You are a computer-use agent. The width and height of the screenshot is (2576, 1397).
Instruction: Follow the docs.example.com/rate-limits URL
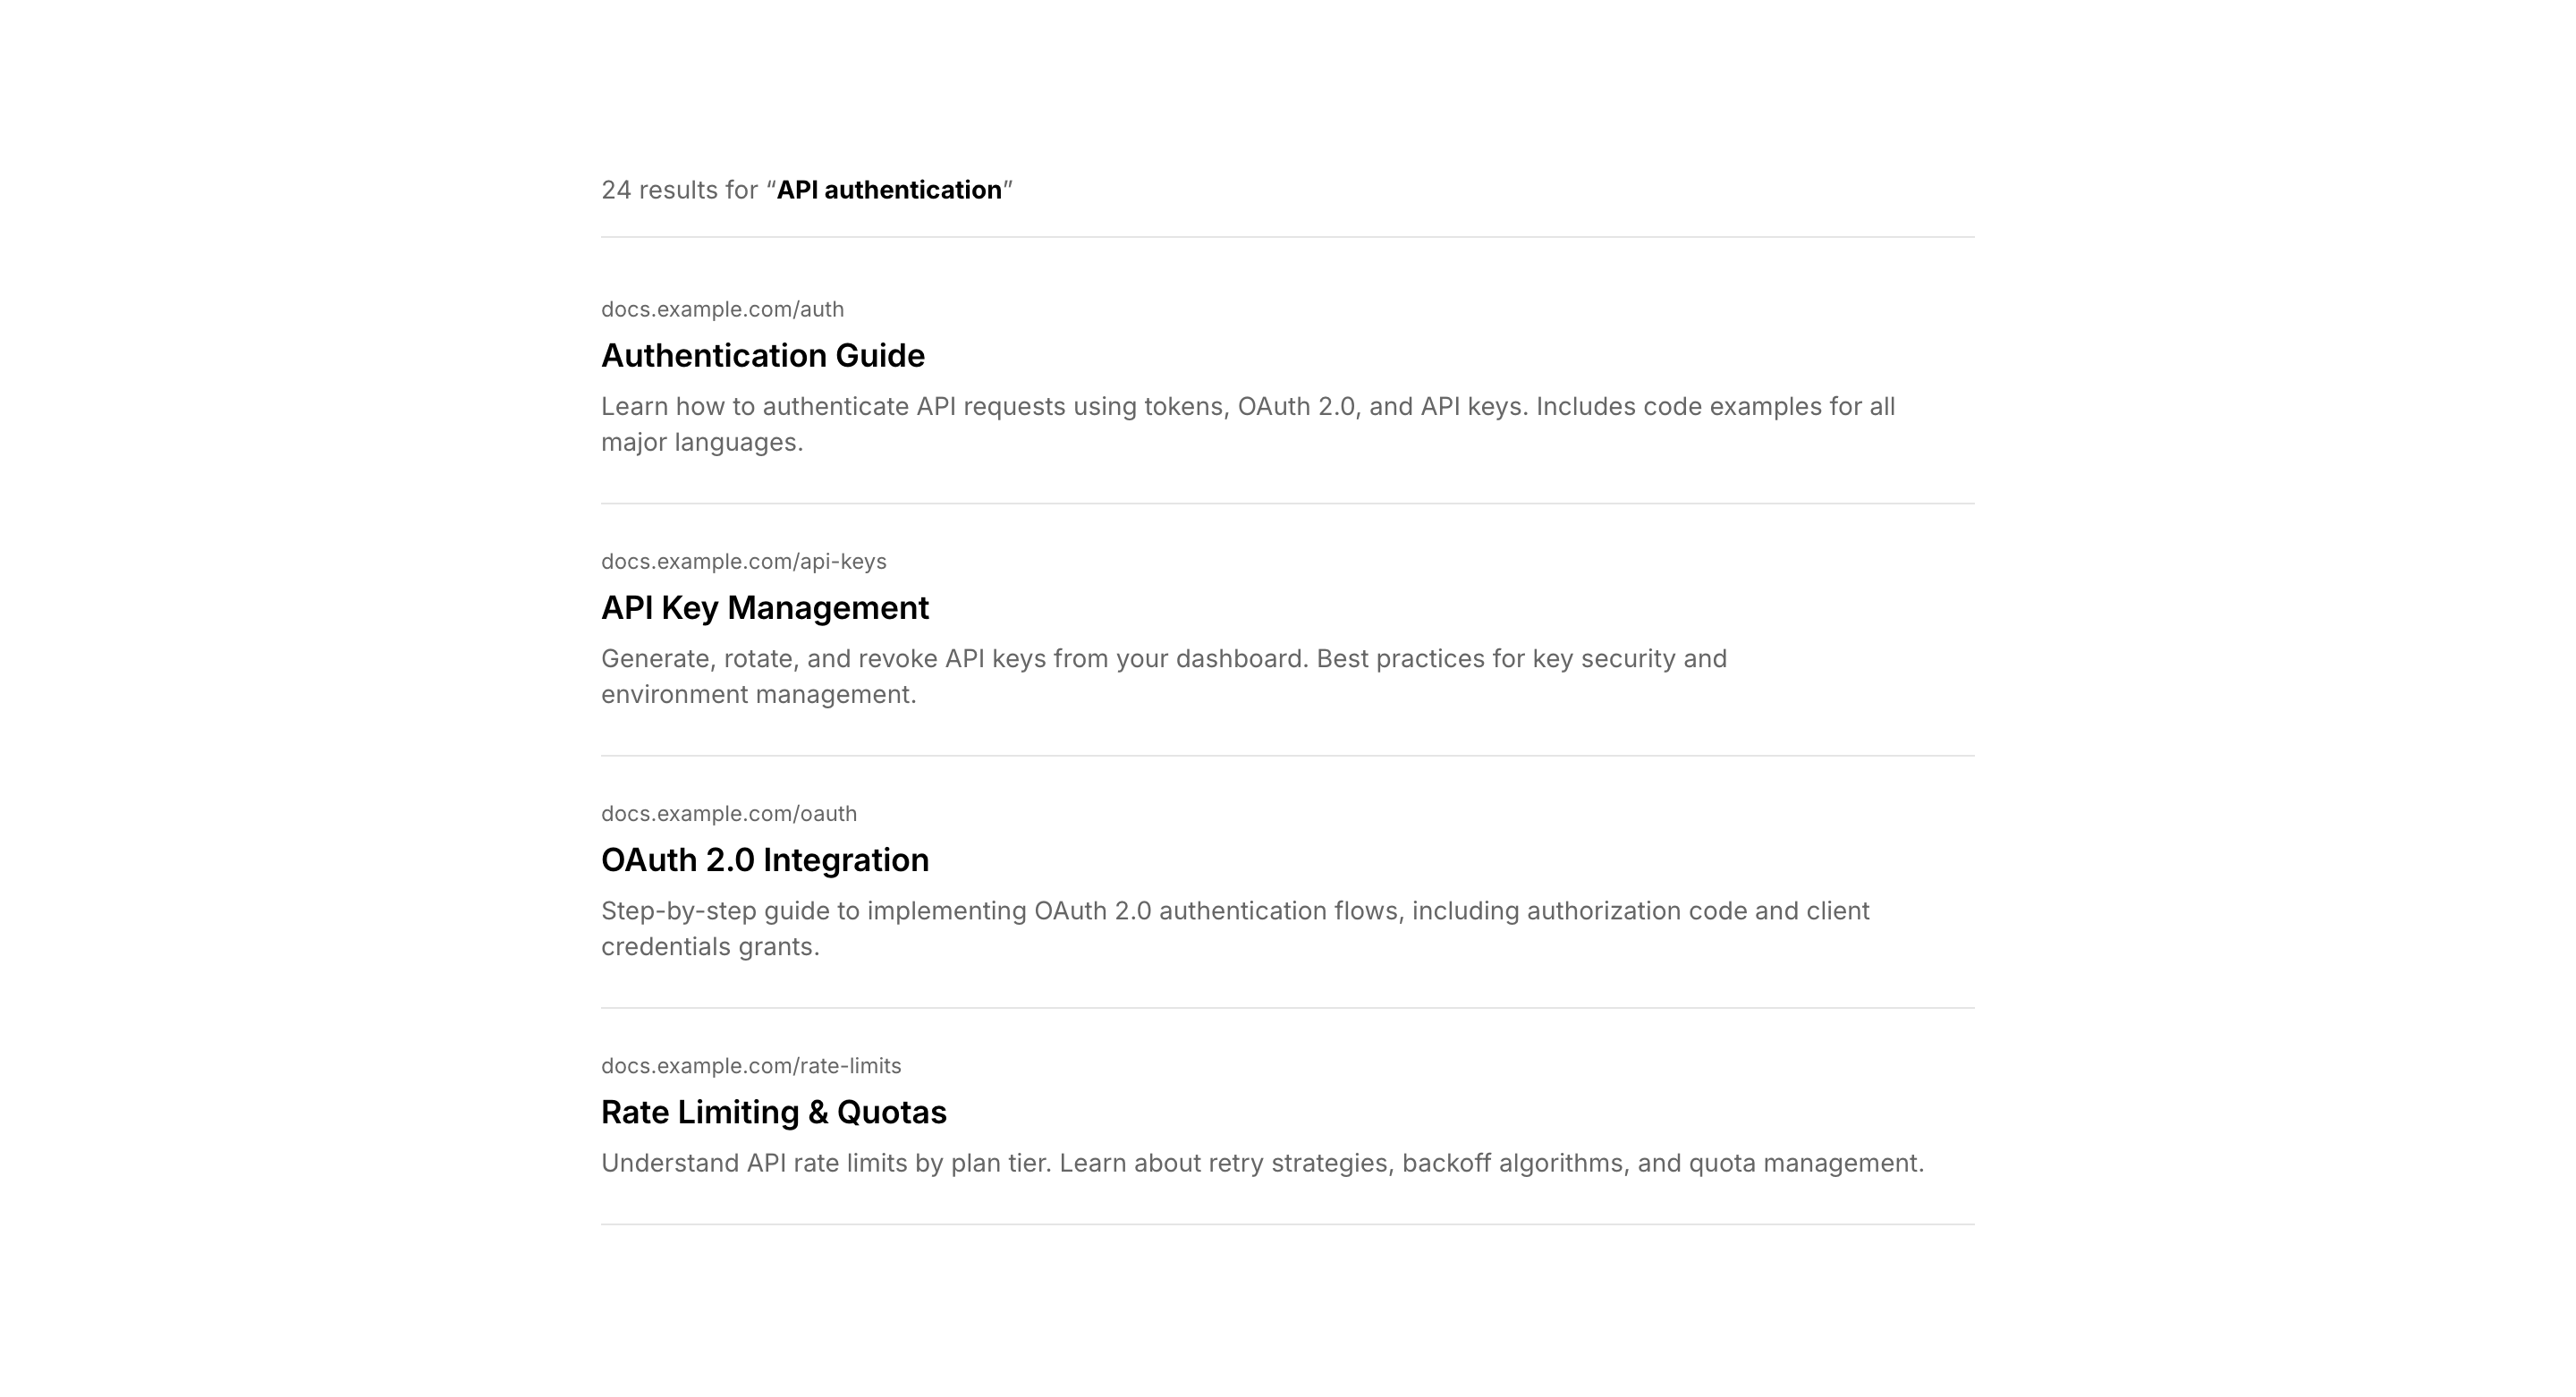[750, 1065]
